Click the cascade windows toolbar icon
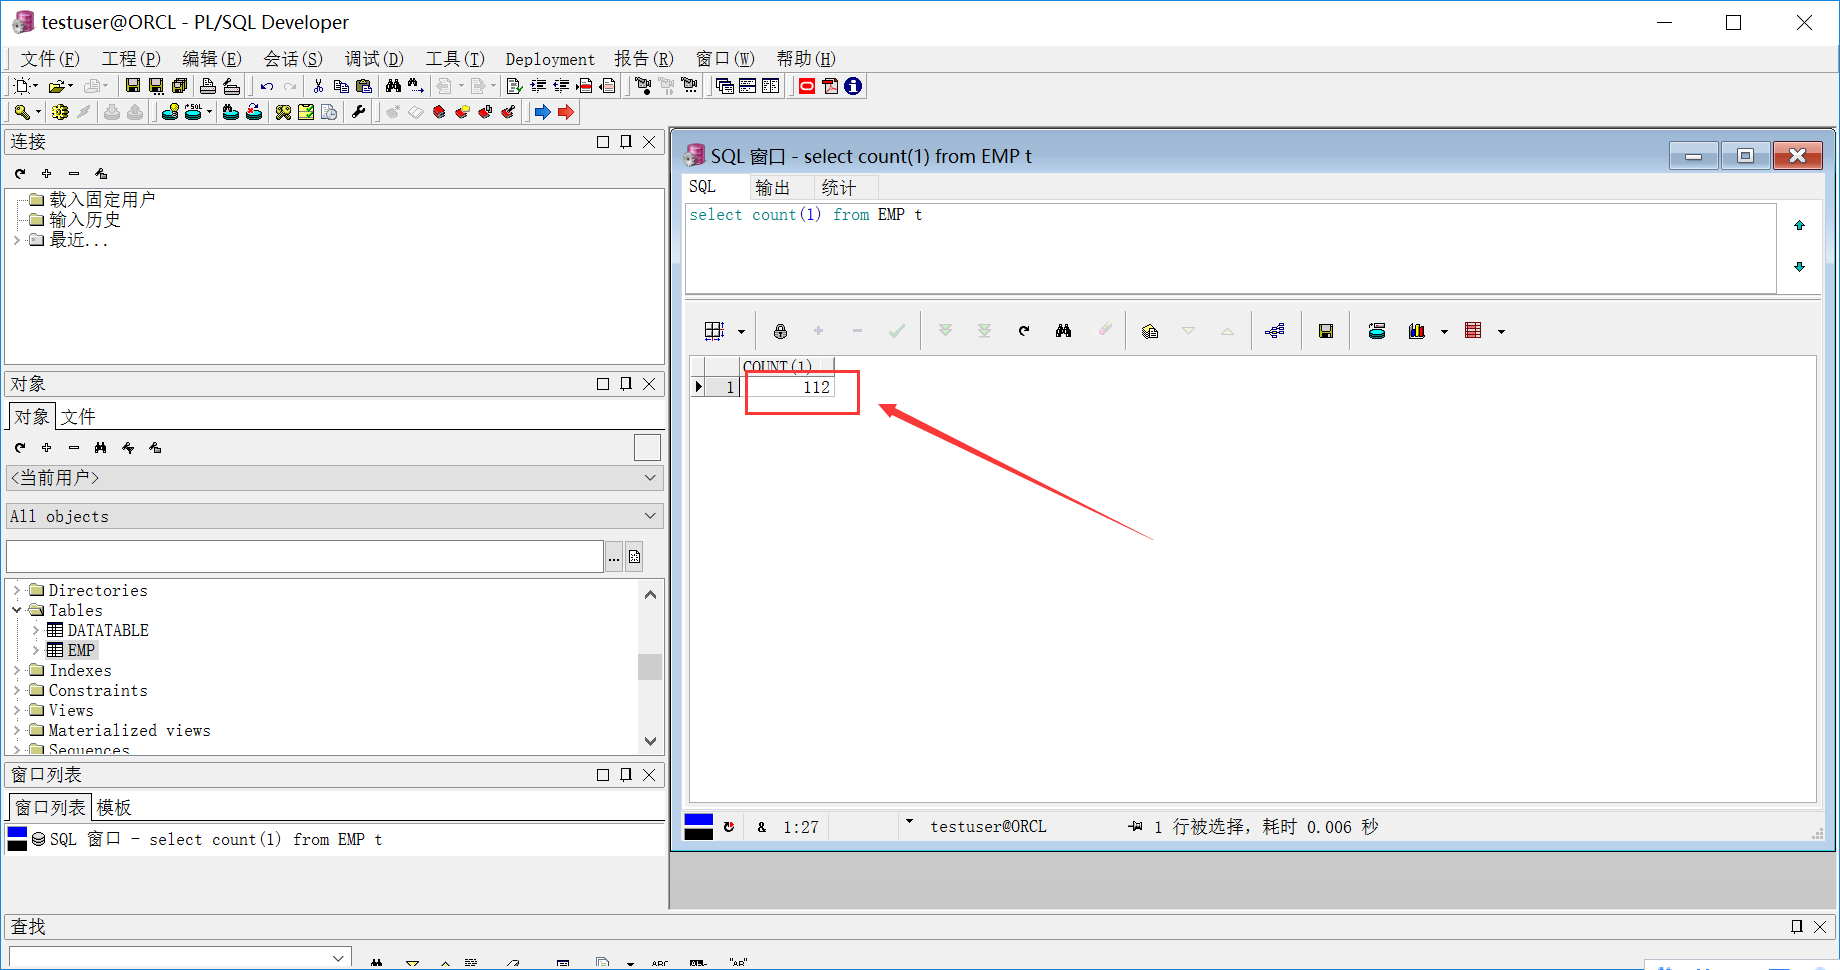Viewport: 1840px width, 970px height. click(x=725, y=86)
